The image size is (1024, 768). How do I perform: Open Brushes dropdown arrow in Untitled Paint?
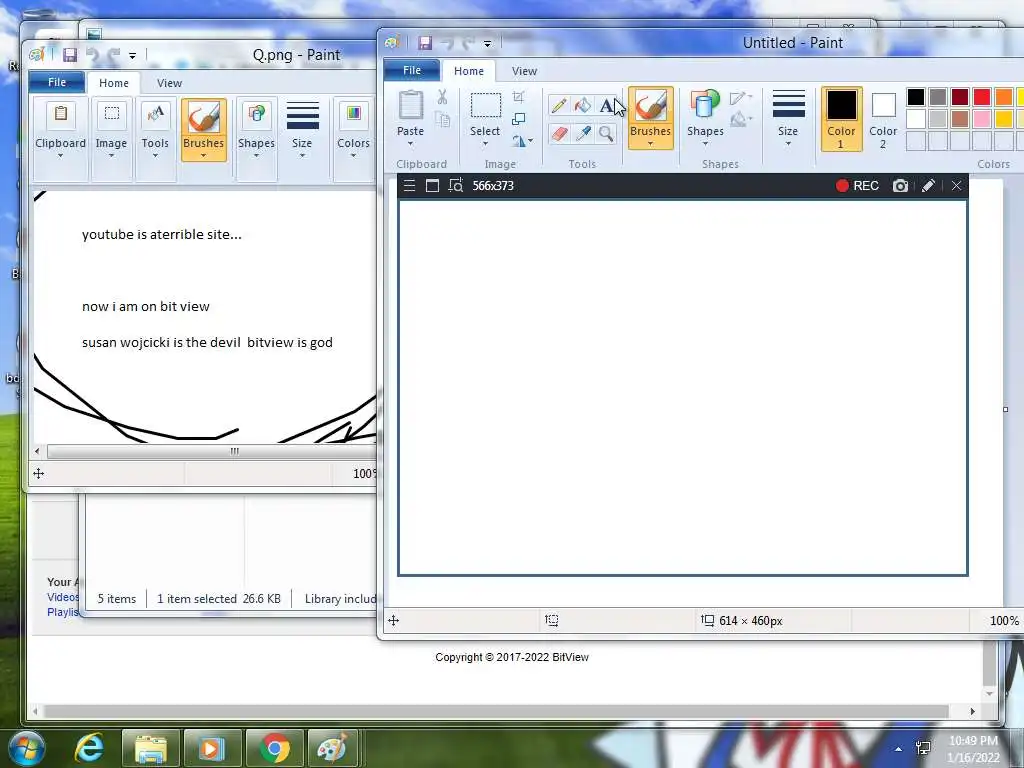click(x=650, y=144)
